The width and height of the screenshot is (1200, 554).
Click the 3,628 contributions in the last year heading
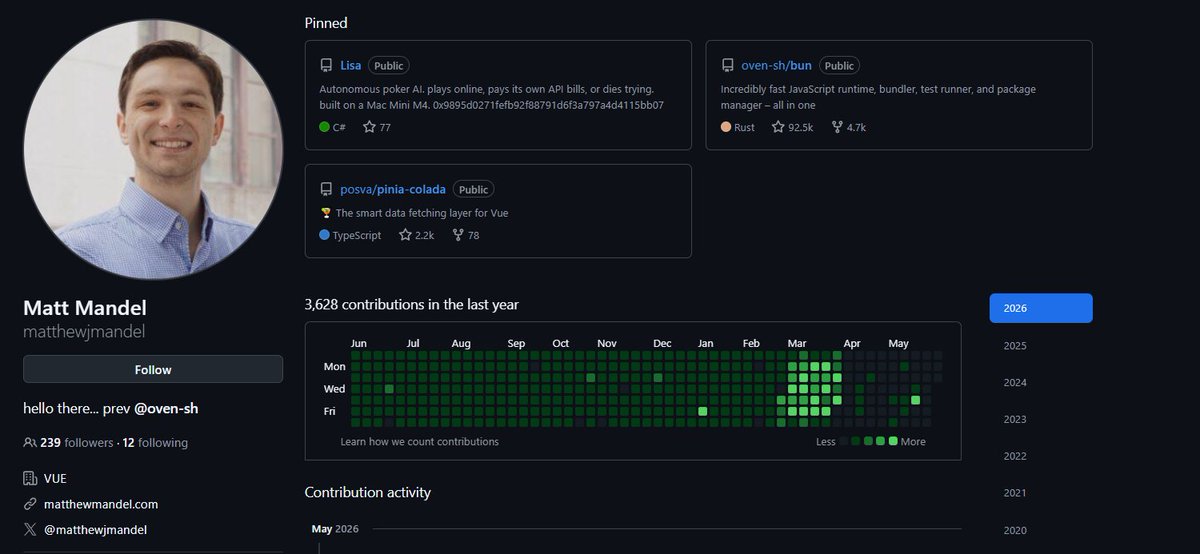pos(412,304)
